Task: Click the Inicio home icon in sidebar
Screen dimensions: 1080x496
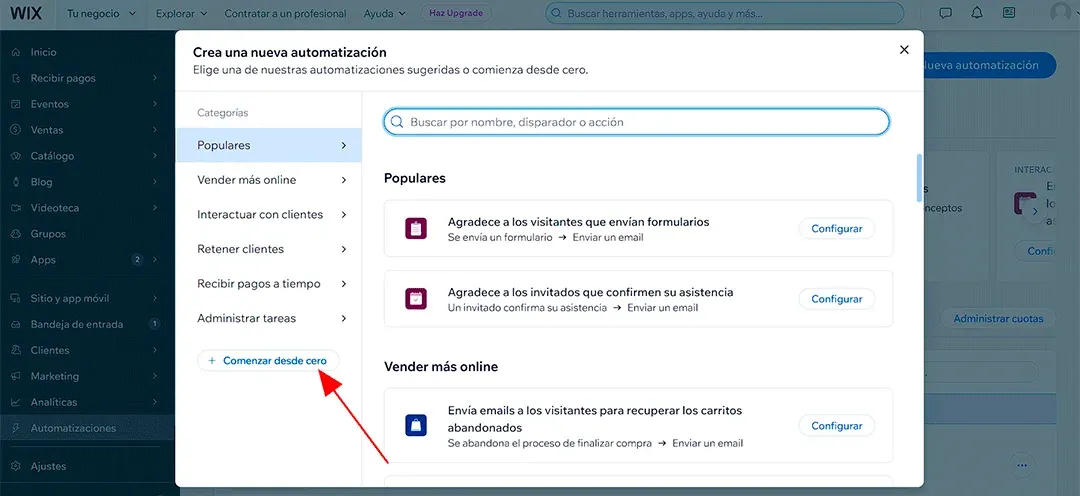Action: point(16,52)
